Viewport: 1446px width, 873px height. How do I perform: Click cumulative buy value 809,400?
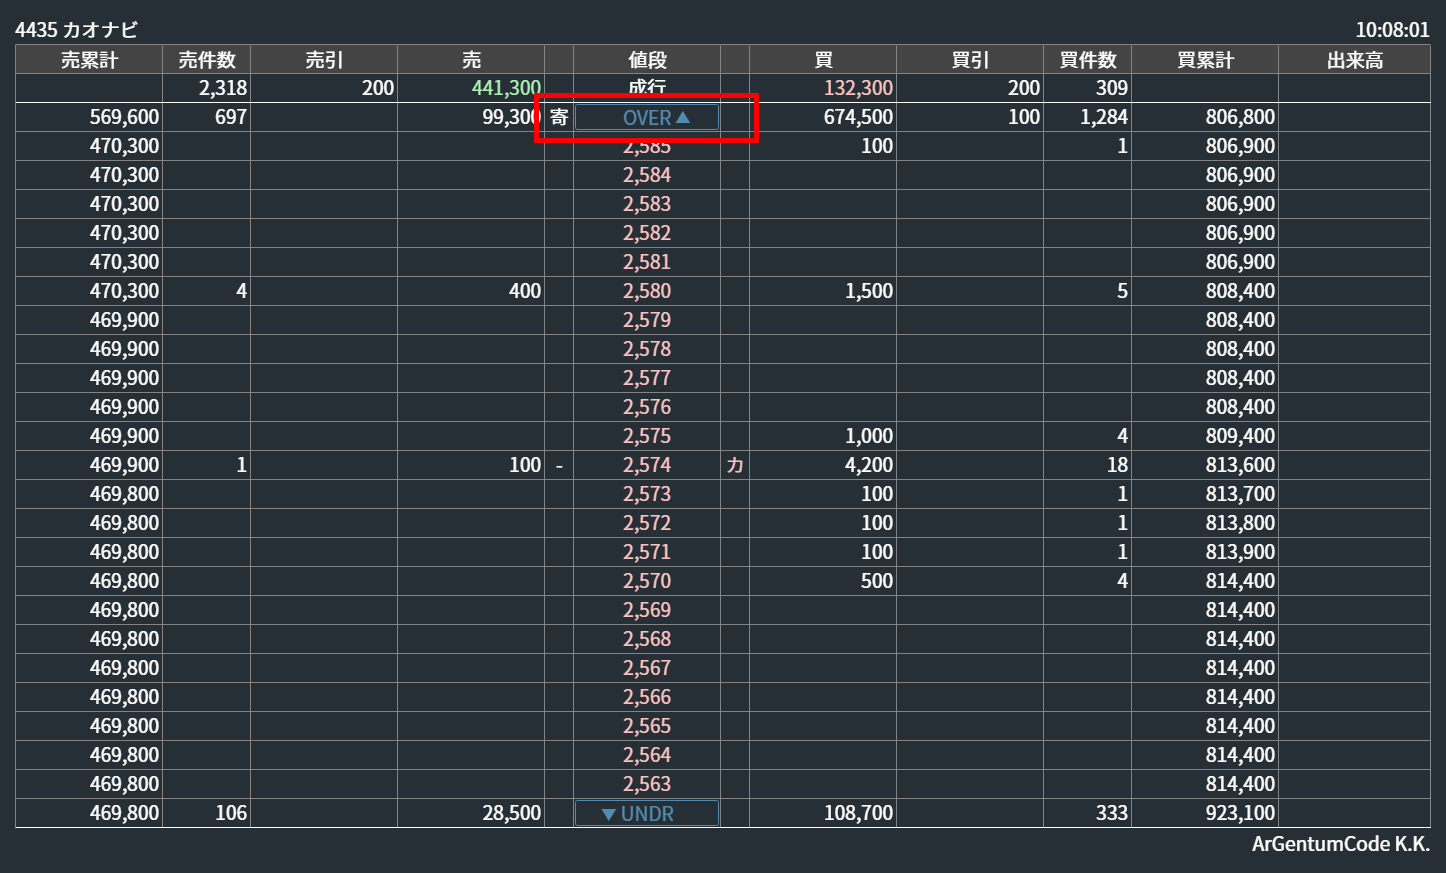[x=1240, y=436]
